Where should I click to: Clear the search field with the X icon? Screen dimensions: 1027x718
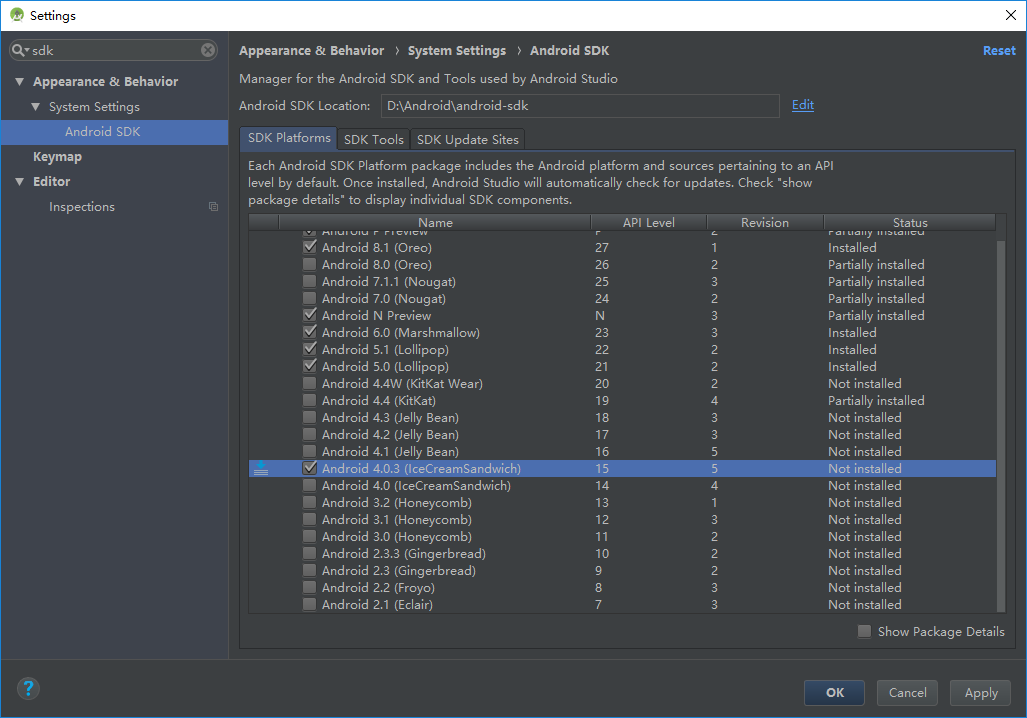click(x=208, y=50)
